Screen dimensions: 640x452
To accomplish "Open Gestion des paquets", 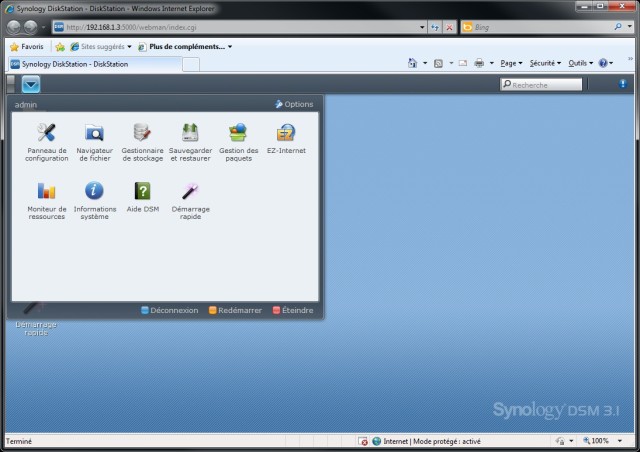I will (x=238, y=133).
